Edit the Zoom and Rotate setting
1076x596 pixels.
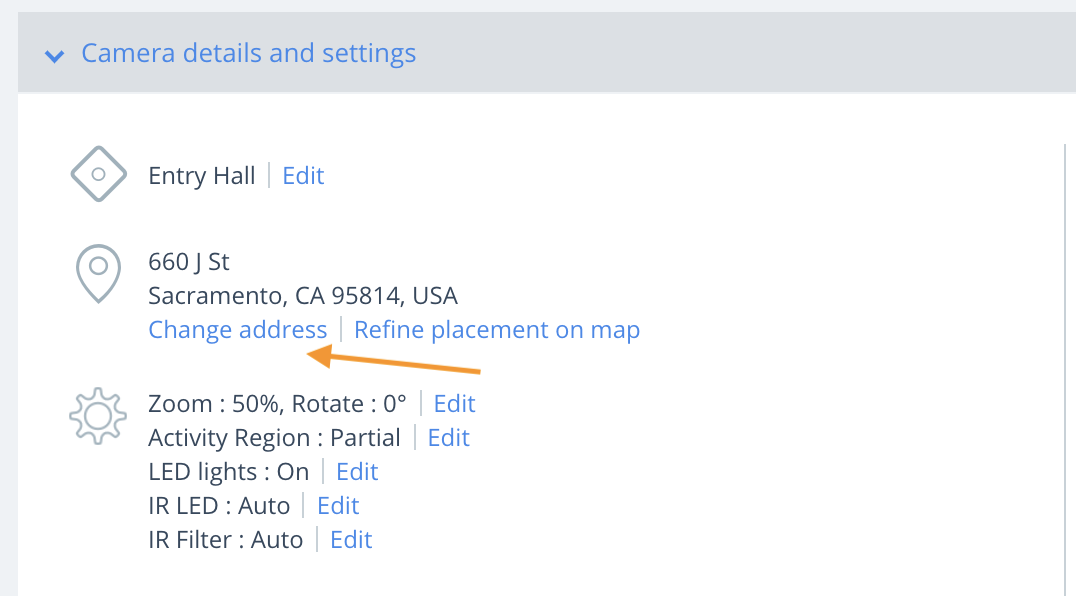[x=454, y=403]
